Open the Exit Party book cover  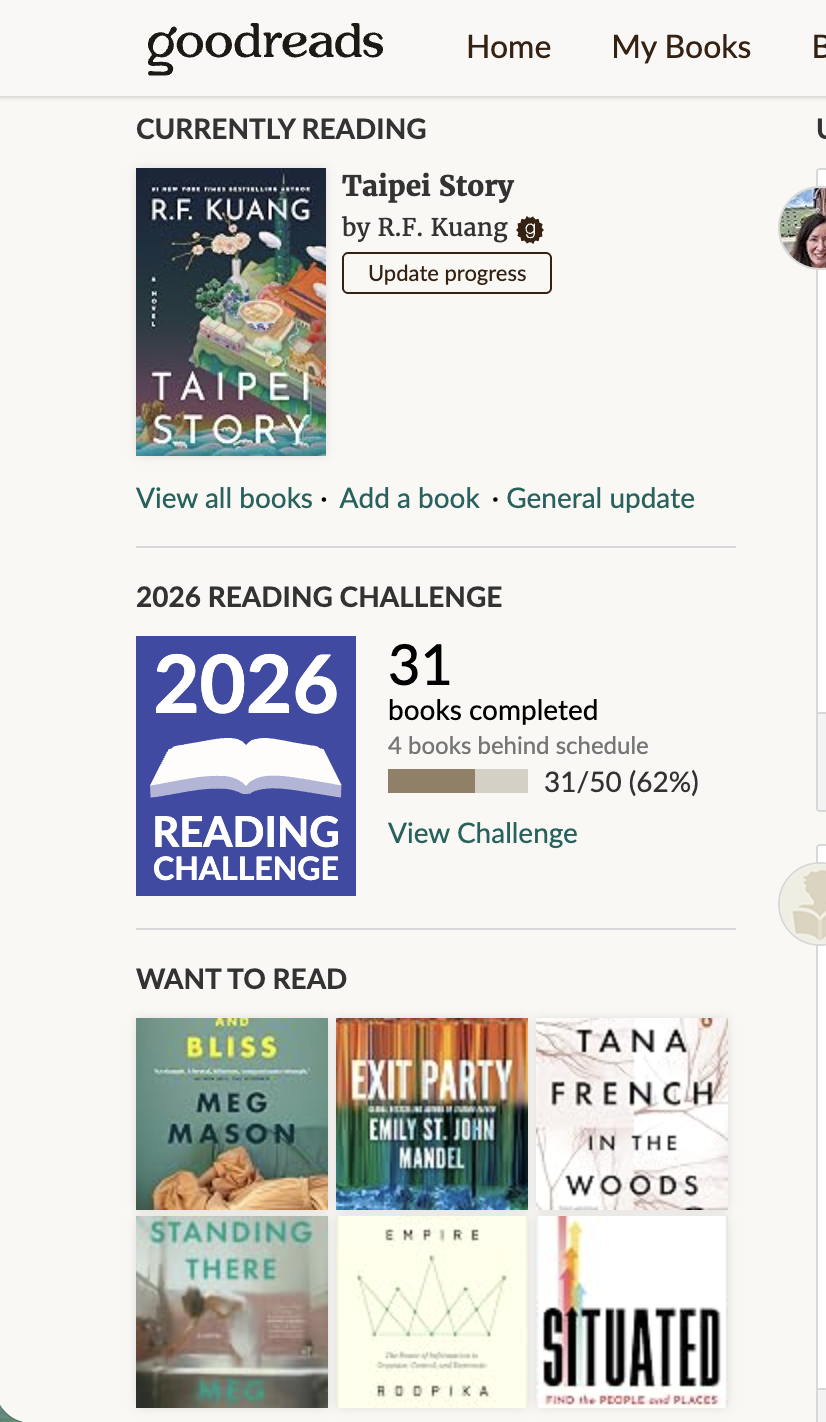[x=432, y=1114]
